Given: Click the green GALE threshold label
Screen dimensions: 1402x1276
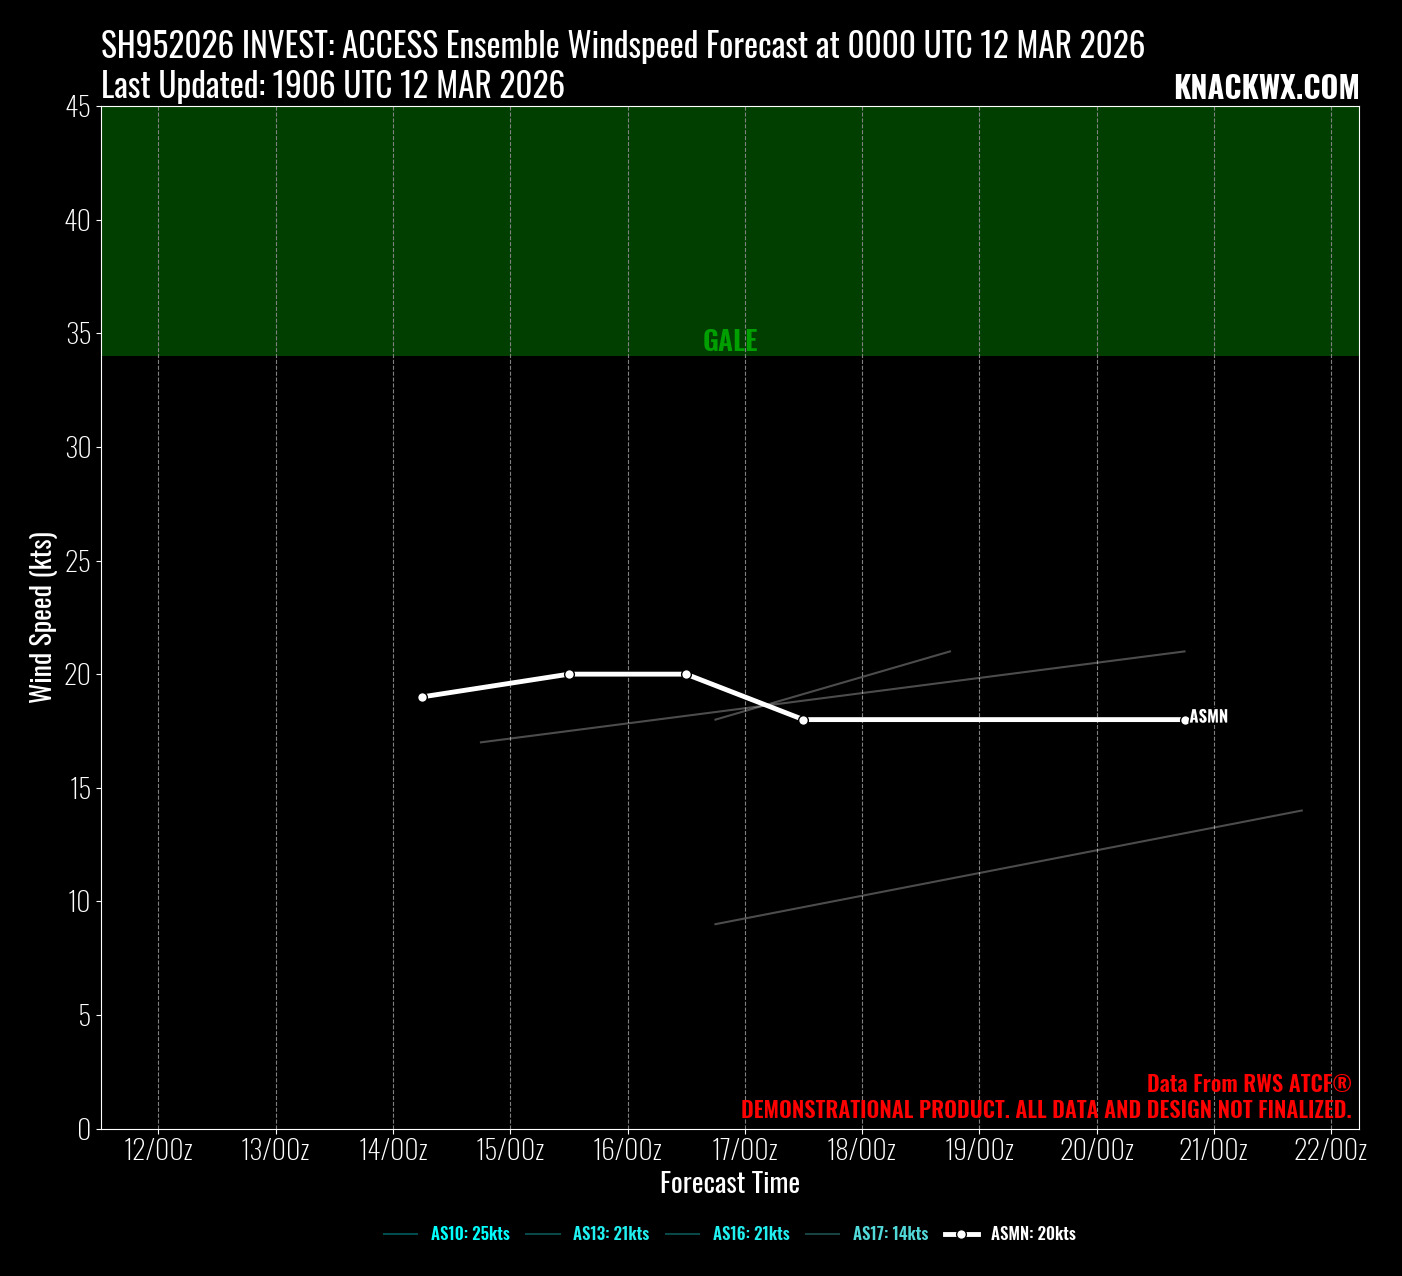Looking at the screenshot, I should click(x=730, y=341).
